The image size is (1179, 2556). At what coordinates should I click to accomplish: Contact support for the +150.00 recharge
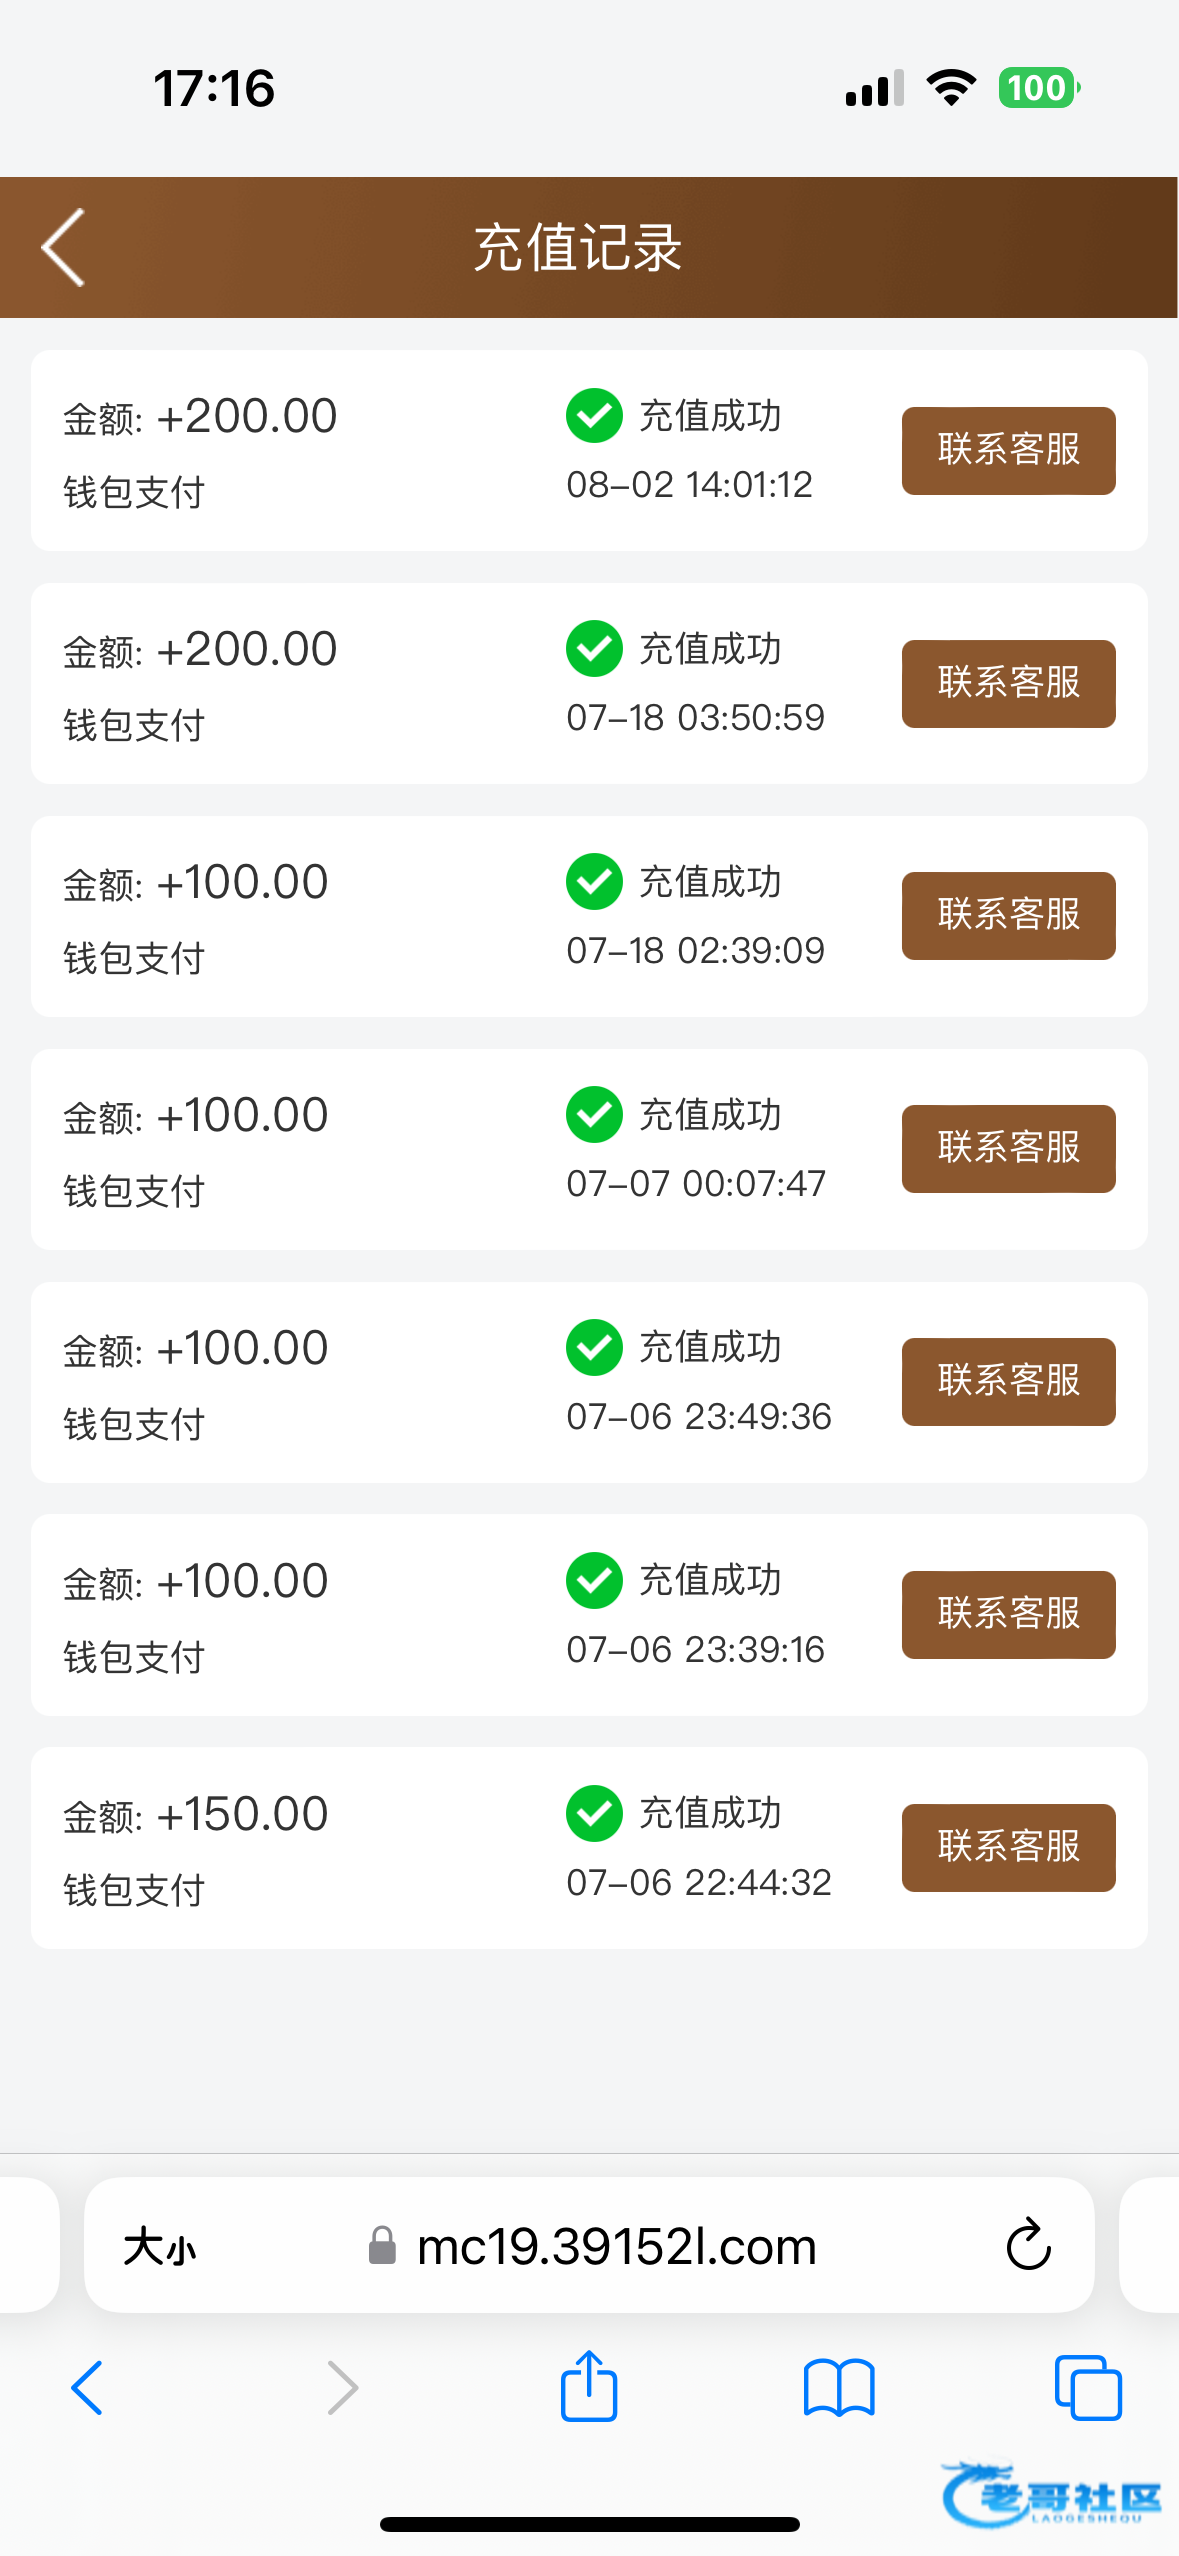point(1008,1847)
